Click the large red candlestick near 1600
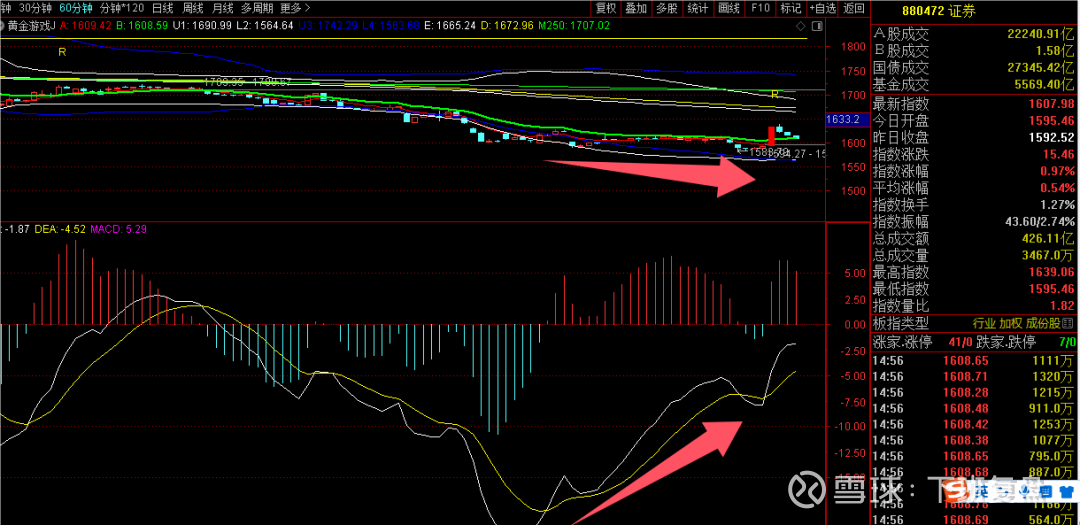Image resolution: width=1080 pixels, height=525 pixels. (x=771, y=136)
